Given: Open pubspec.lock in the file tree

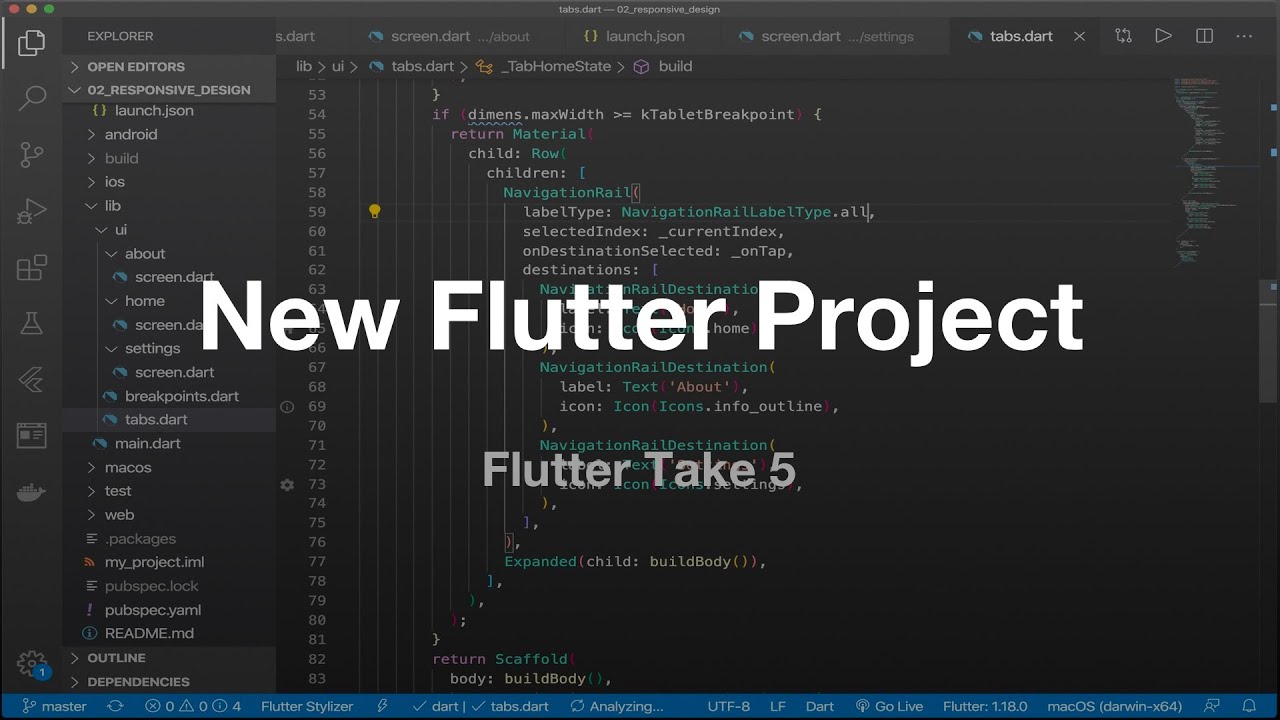Looking at the screenshot, I should [x=151, y=586].
